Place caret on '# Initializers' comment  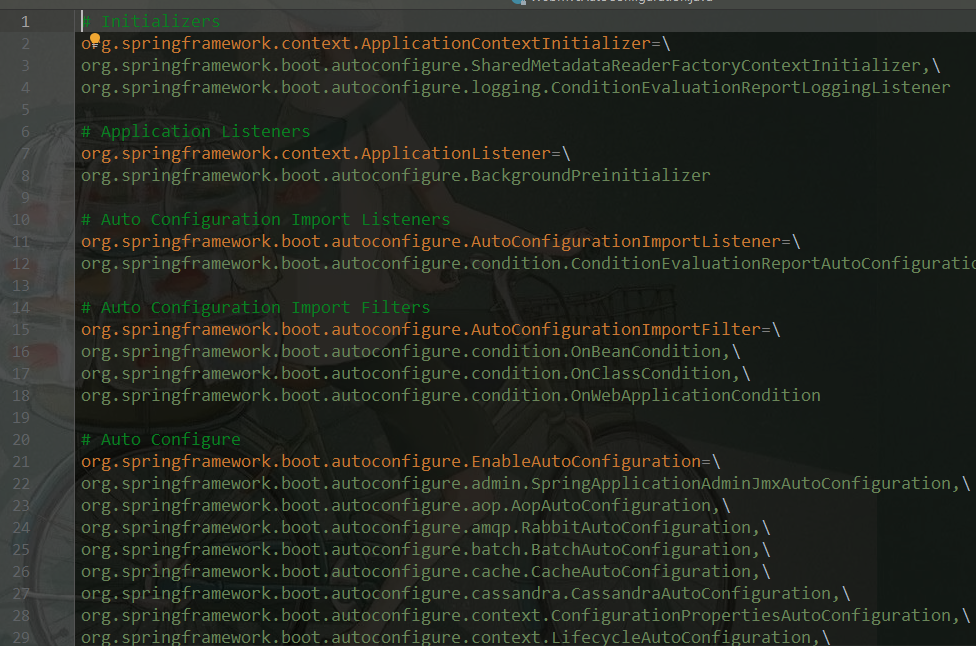coord(151,22)
